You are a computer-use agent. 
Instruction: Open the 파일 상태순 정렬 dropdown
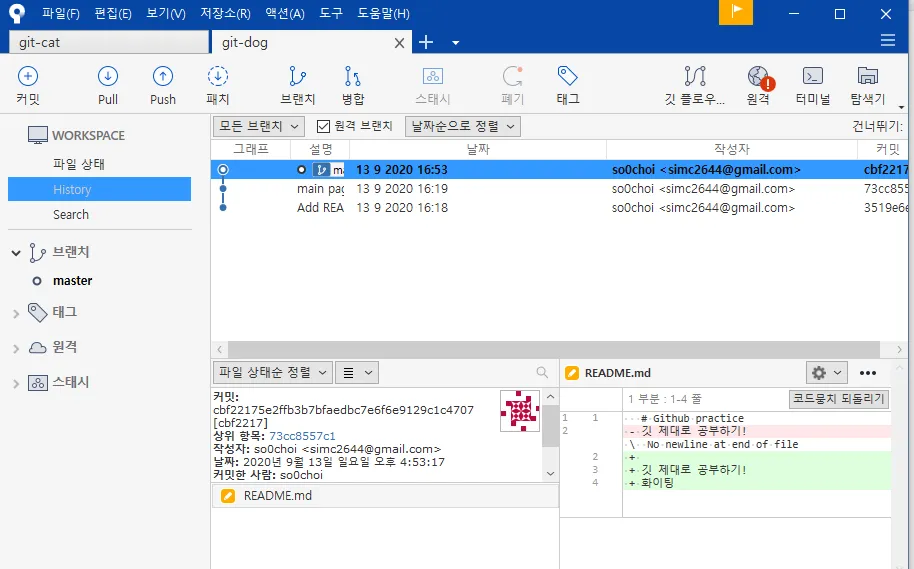pos(272,372)
